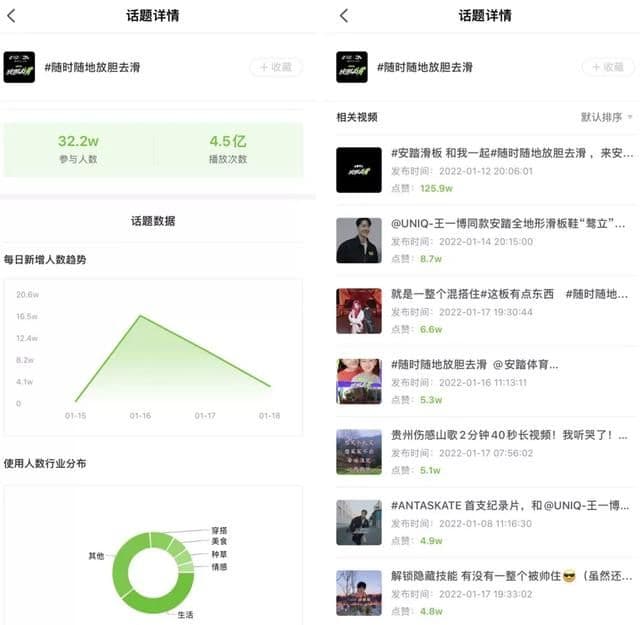Click 125.9w likes count

pyautogui.click(x=436, y=189)
